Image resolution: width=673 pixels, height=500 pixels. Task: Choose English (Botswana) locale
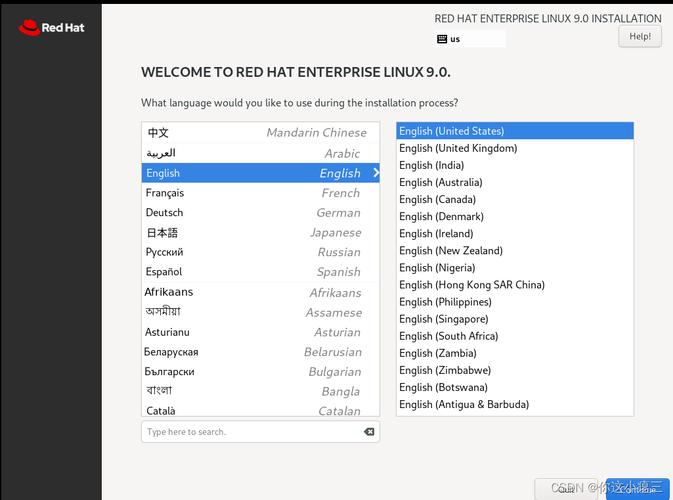pos(515,387)
